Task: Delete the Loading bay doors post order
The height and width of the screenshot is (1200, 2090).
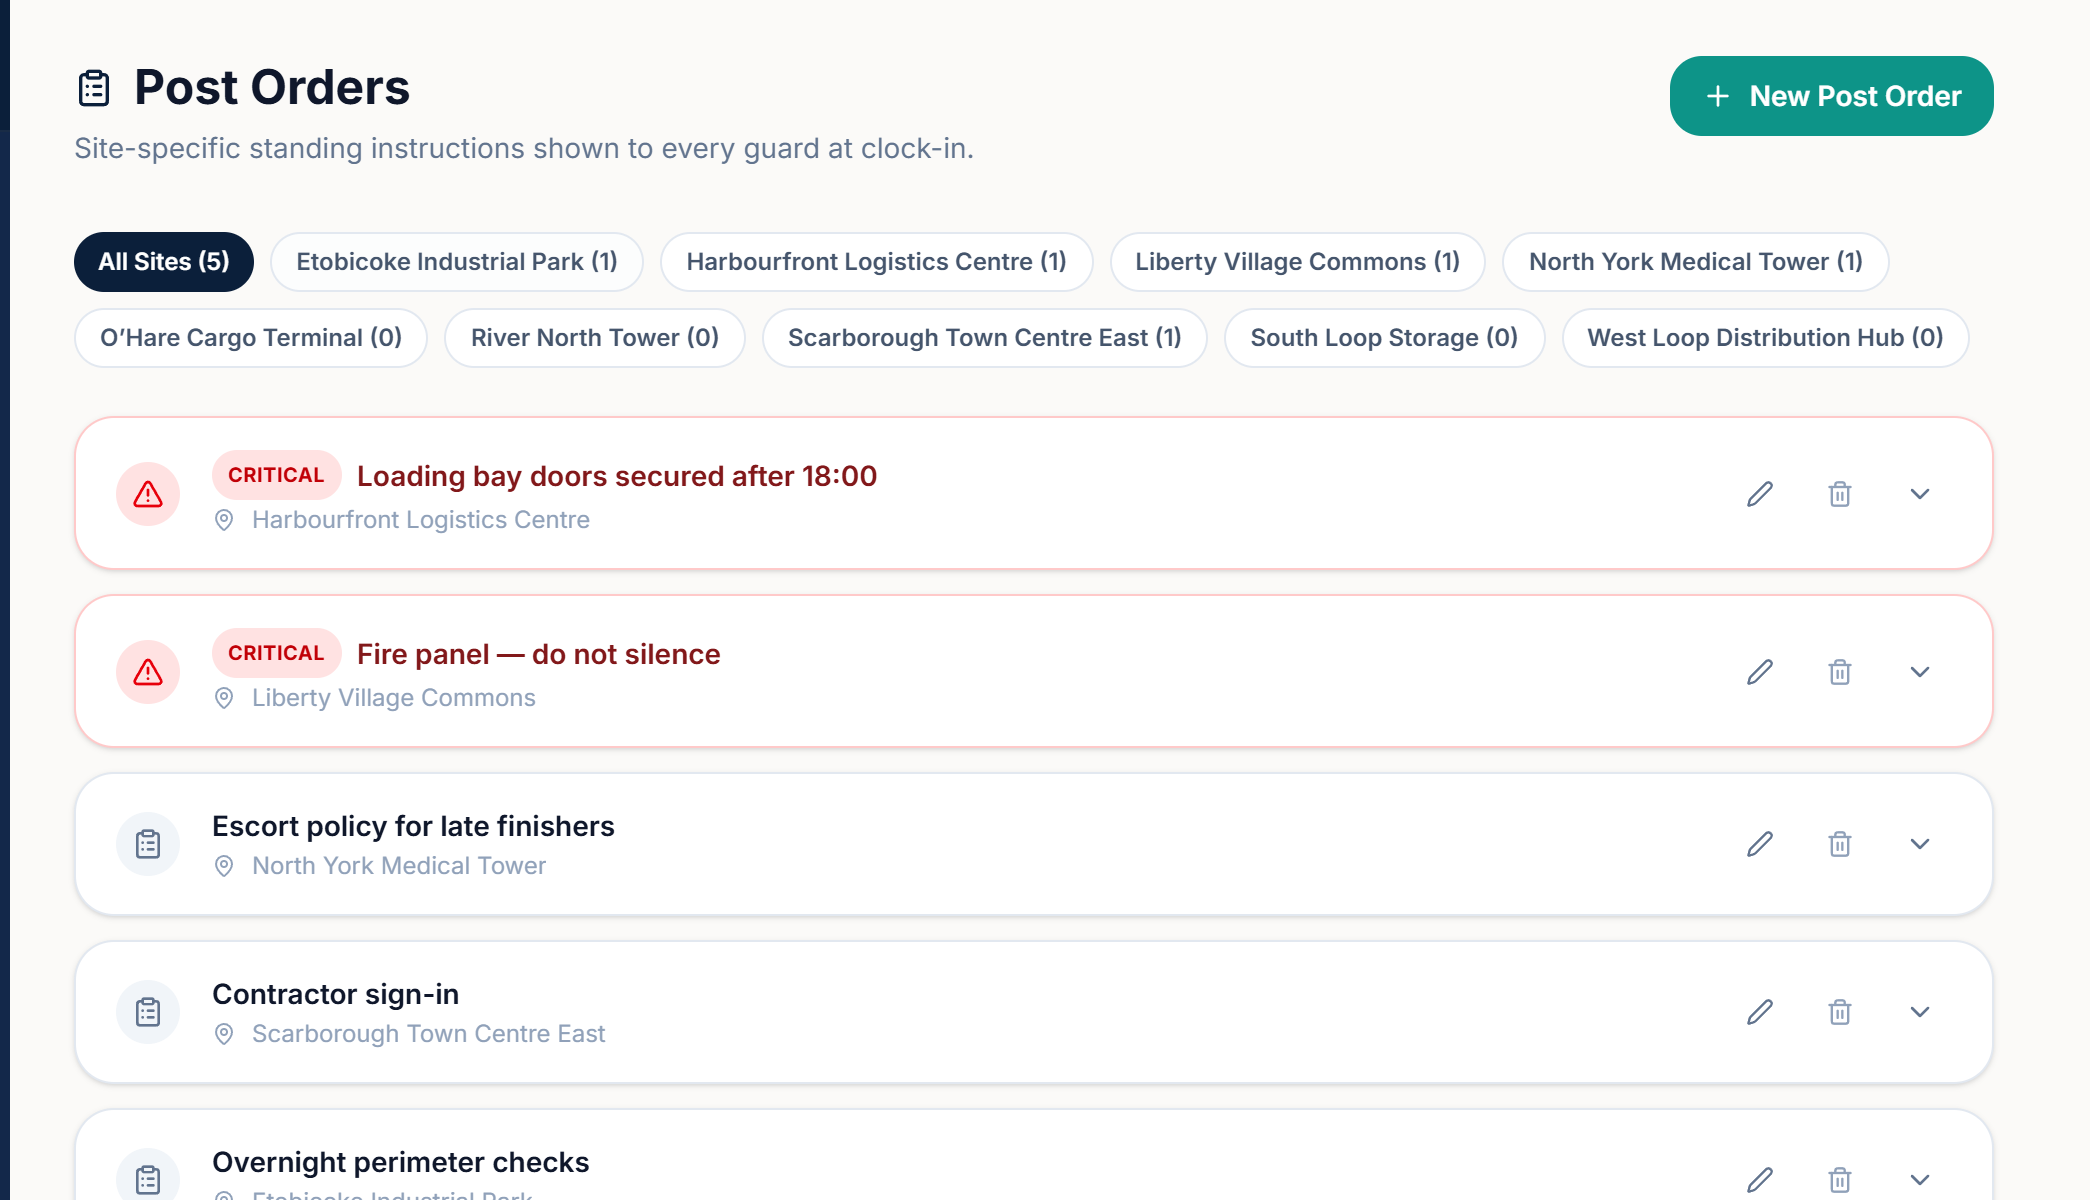Action: pos(1840,494)
